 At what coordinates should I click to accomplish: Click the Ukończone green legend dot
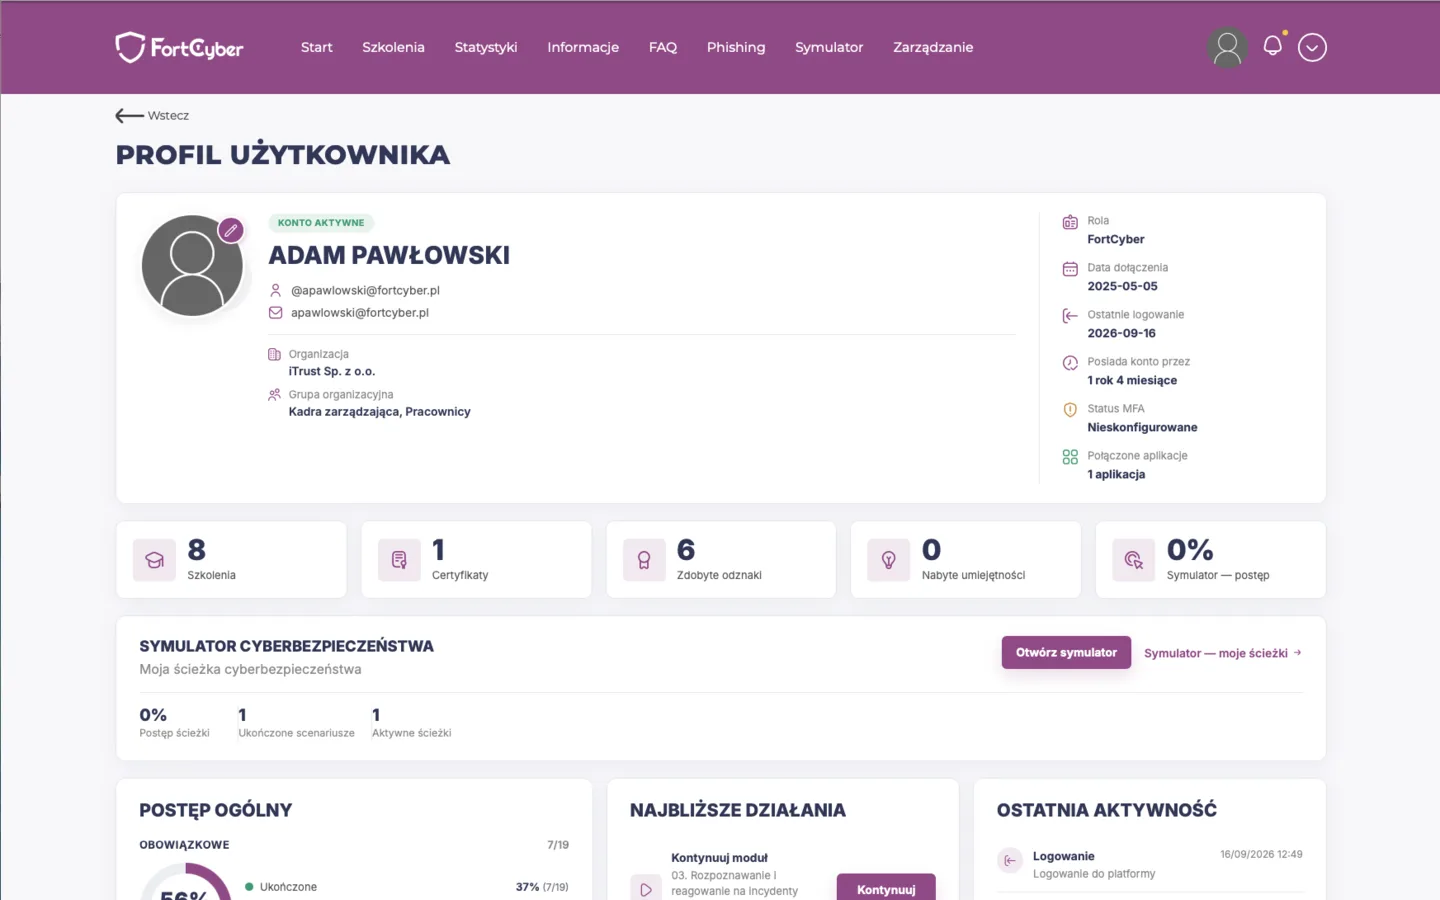click(249, 887)
